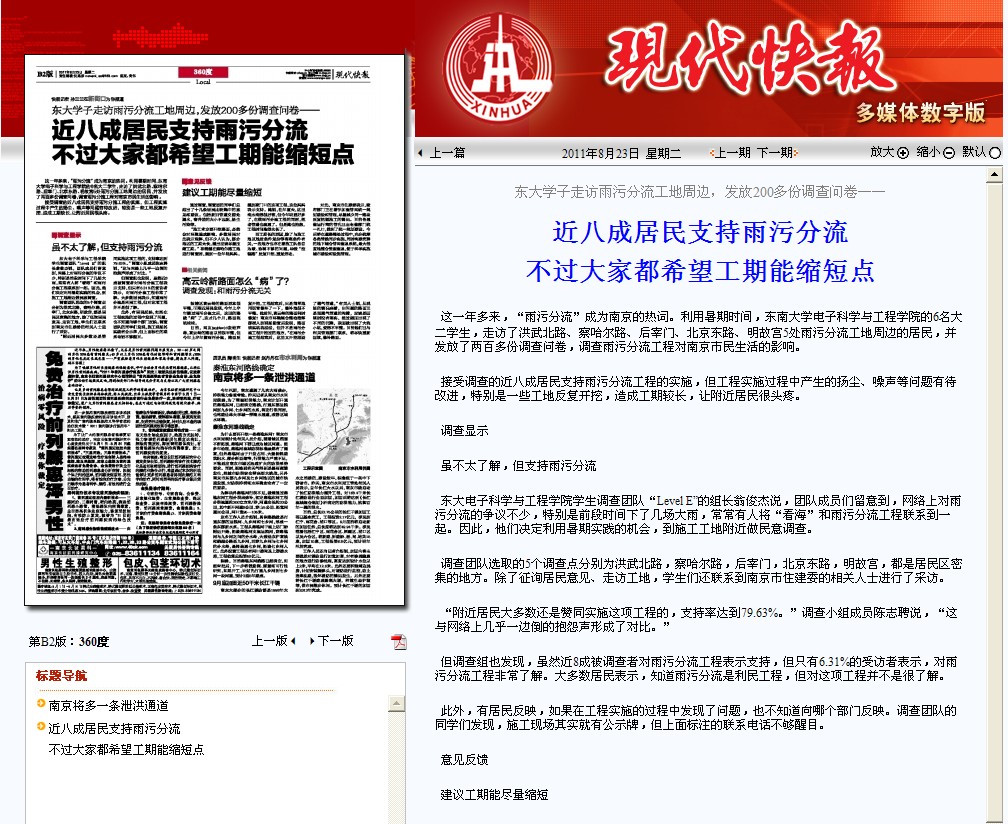Click the Xinhua circular logo

click(x=499, y=69)
